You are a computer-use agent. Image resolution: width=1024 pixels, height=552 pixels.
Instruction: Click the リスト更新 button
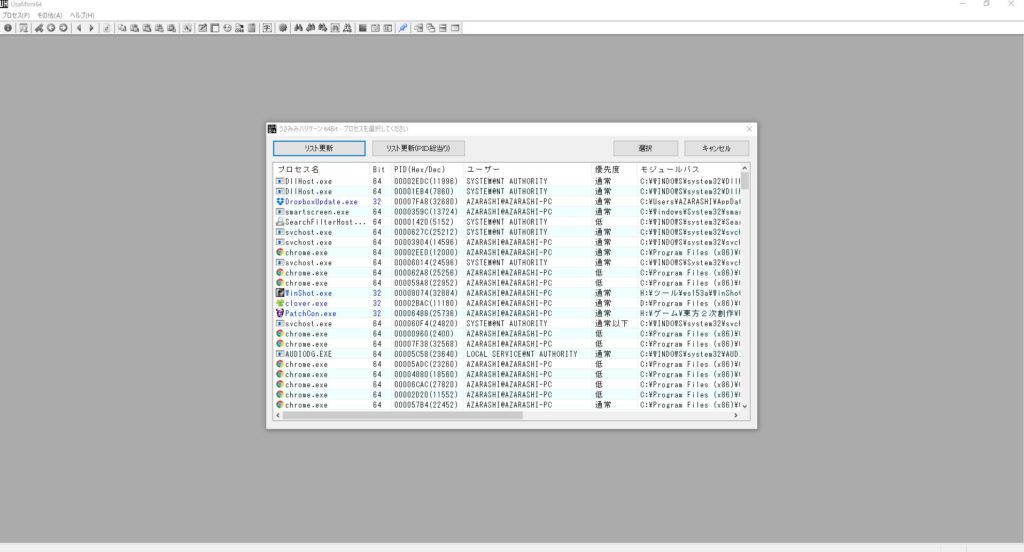pyautogui.click(x=319, y=148)
